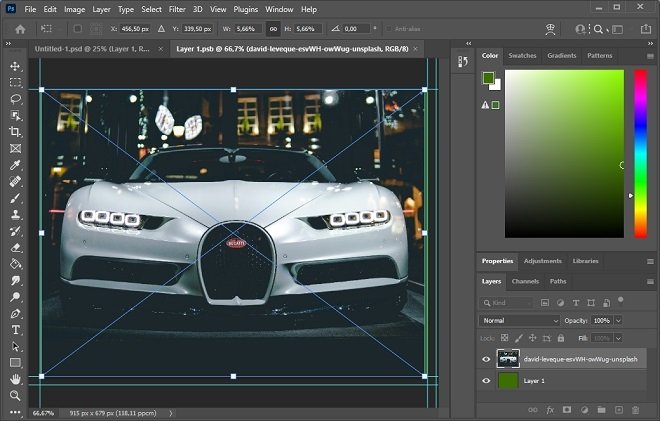Open the Layers panel options menu

pos(650,282)
